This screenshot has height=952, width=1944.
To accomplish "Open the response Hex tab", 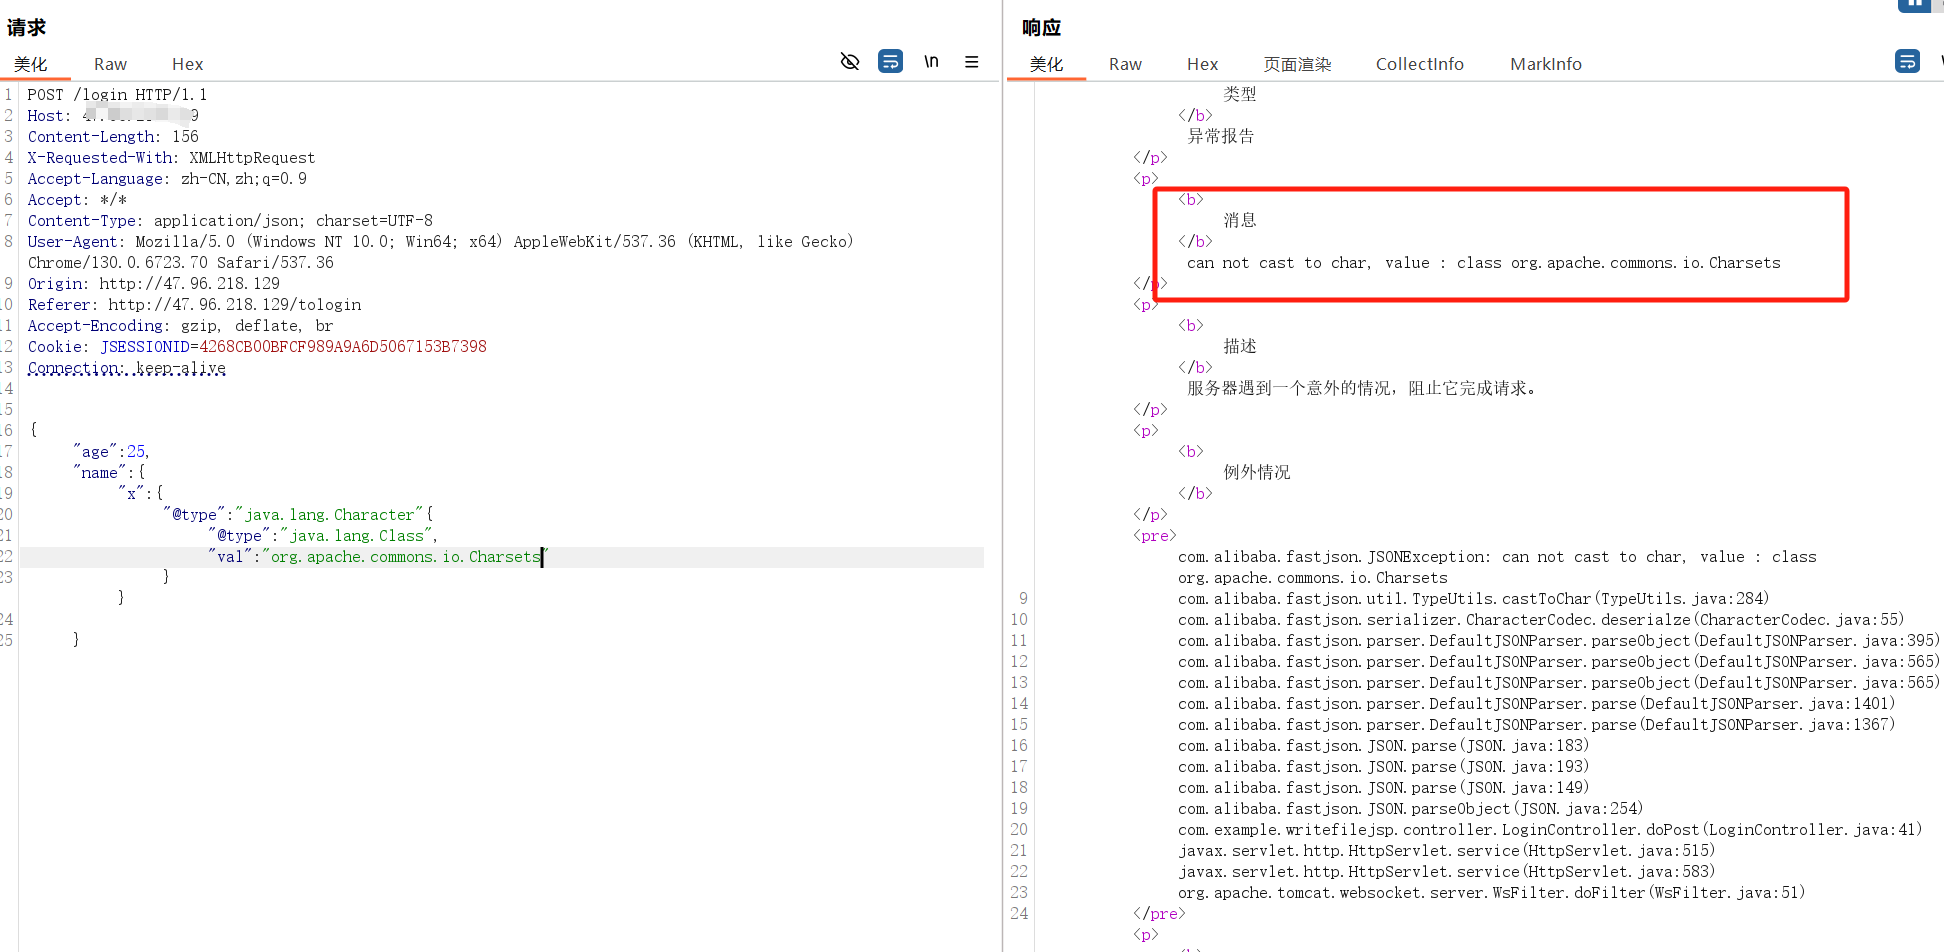I will tap(1202, 64).
